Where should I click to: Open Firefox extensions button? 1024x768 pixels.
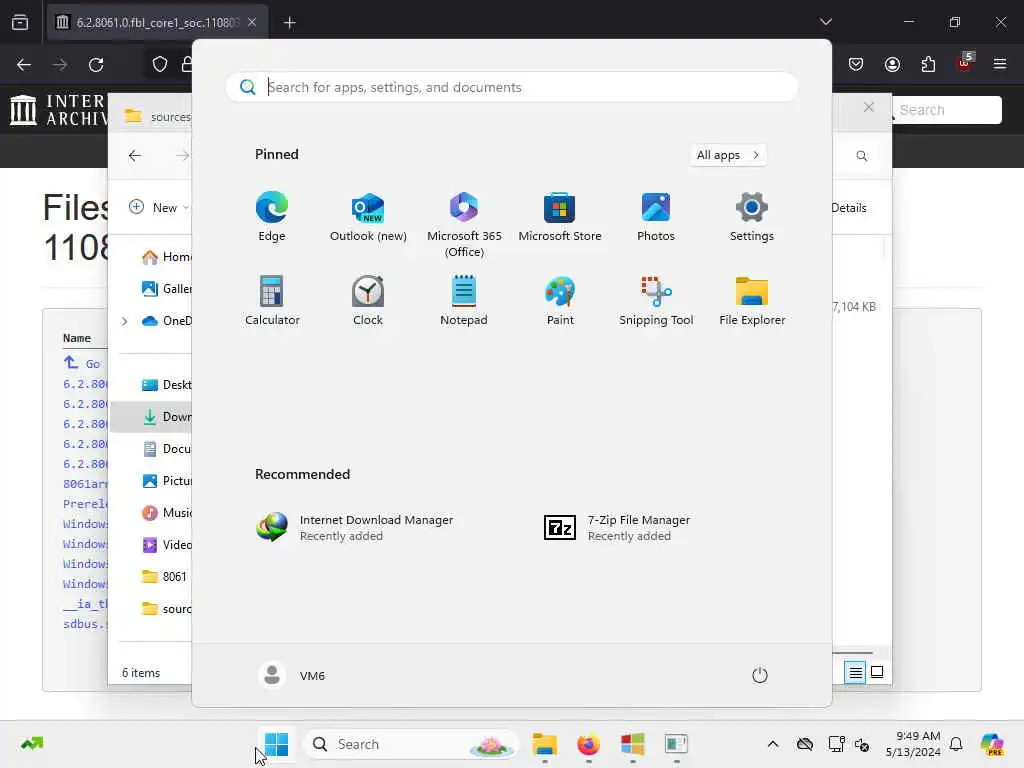pos(928,64)
